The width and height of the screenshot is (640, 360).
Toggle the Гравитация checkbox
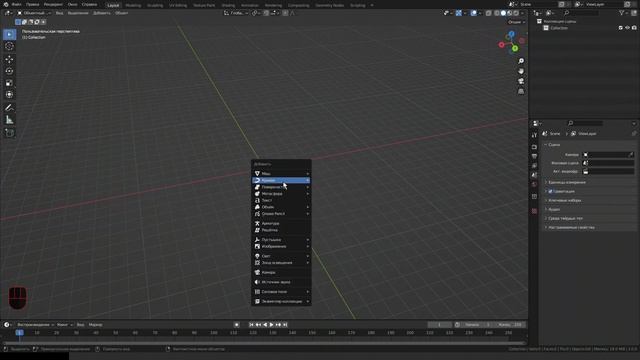tap(550, 191)
